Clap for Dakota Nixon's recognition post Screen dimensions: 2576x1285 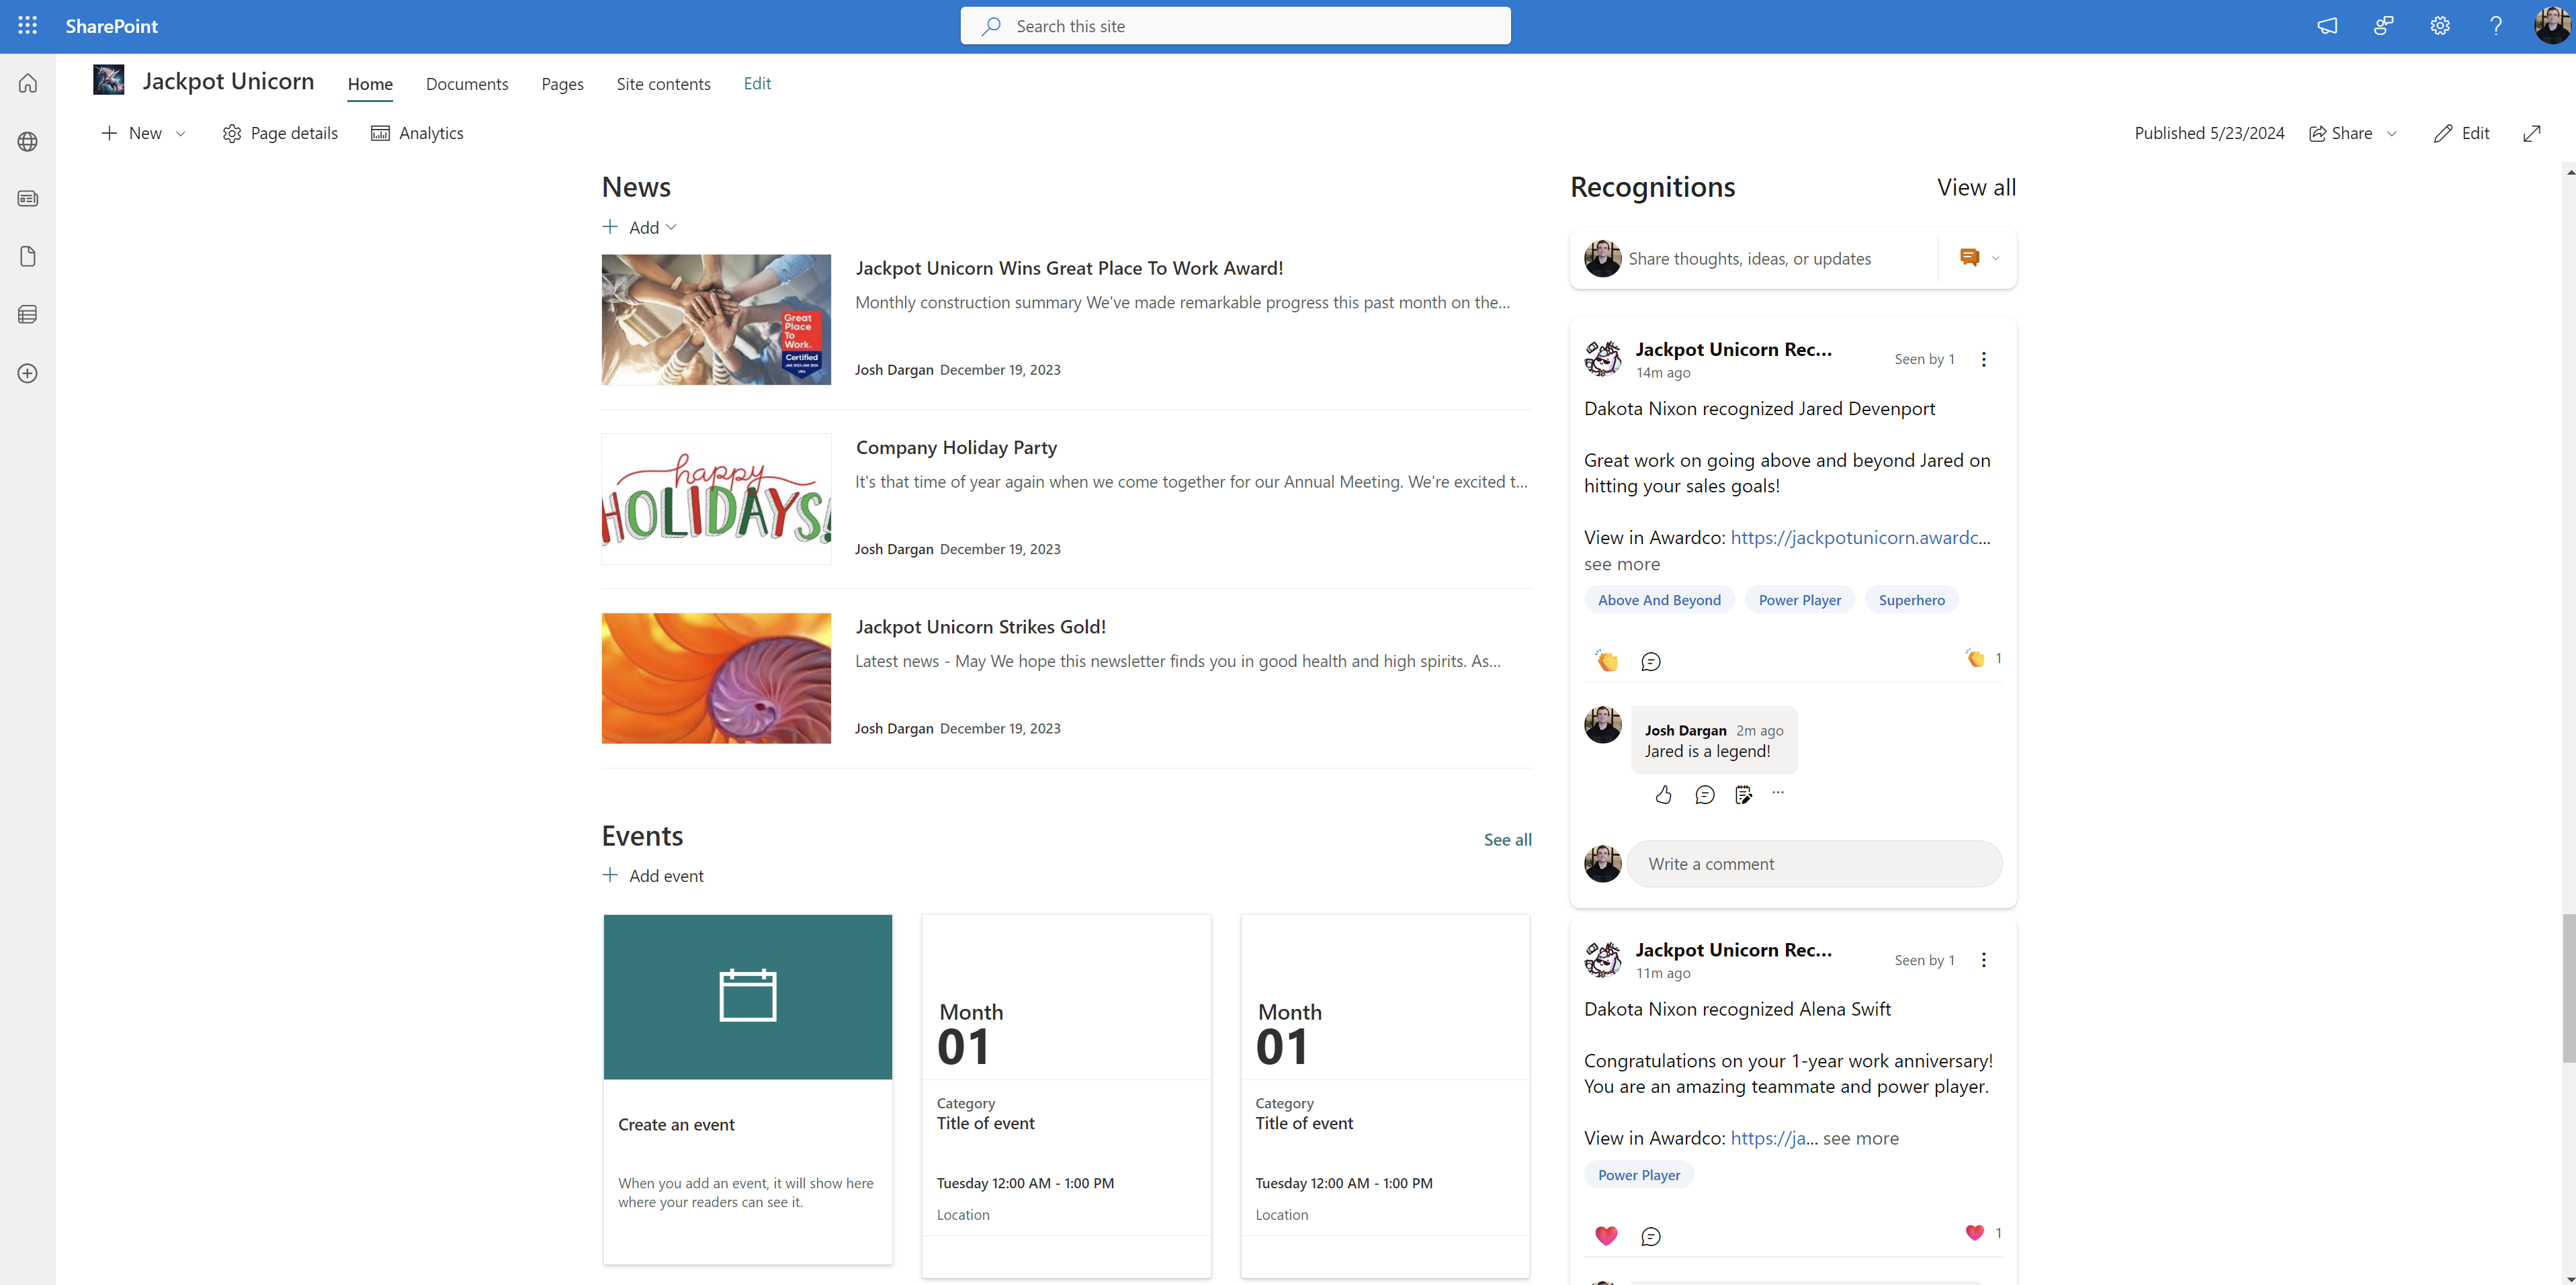point(1606,660)
